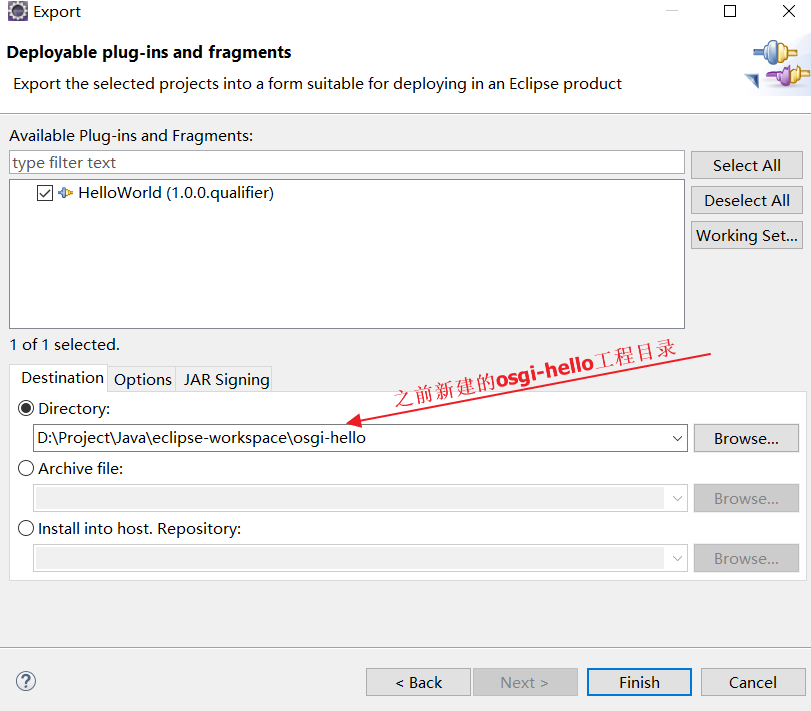The image size is (811, 711).
Task: Click Deselect All button
Action: coord(747,200)
